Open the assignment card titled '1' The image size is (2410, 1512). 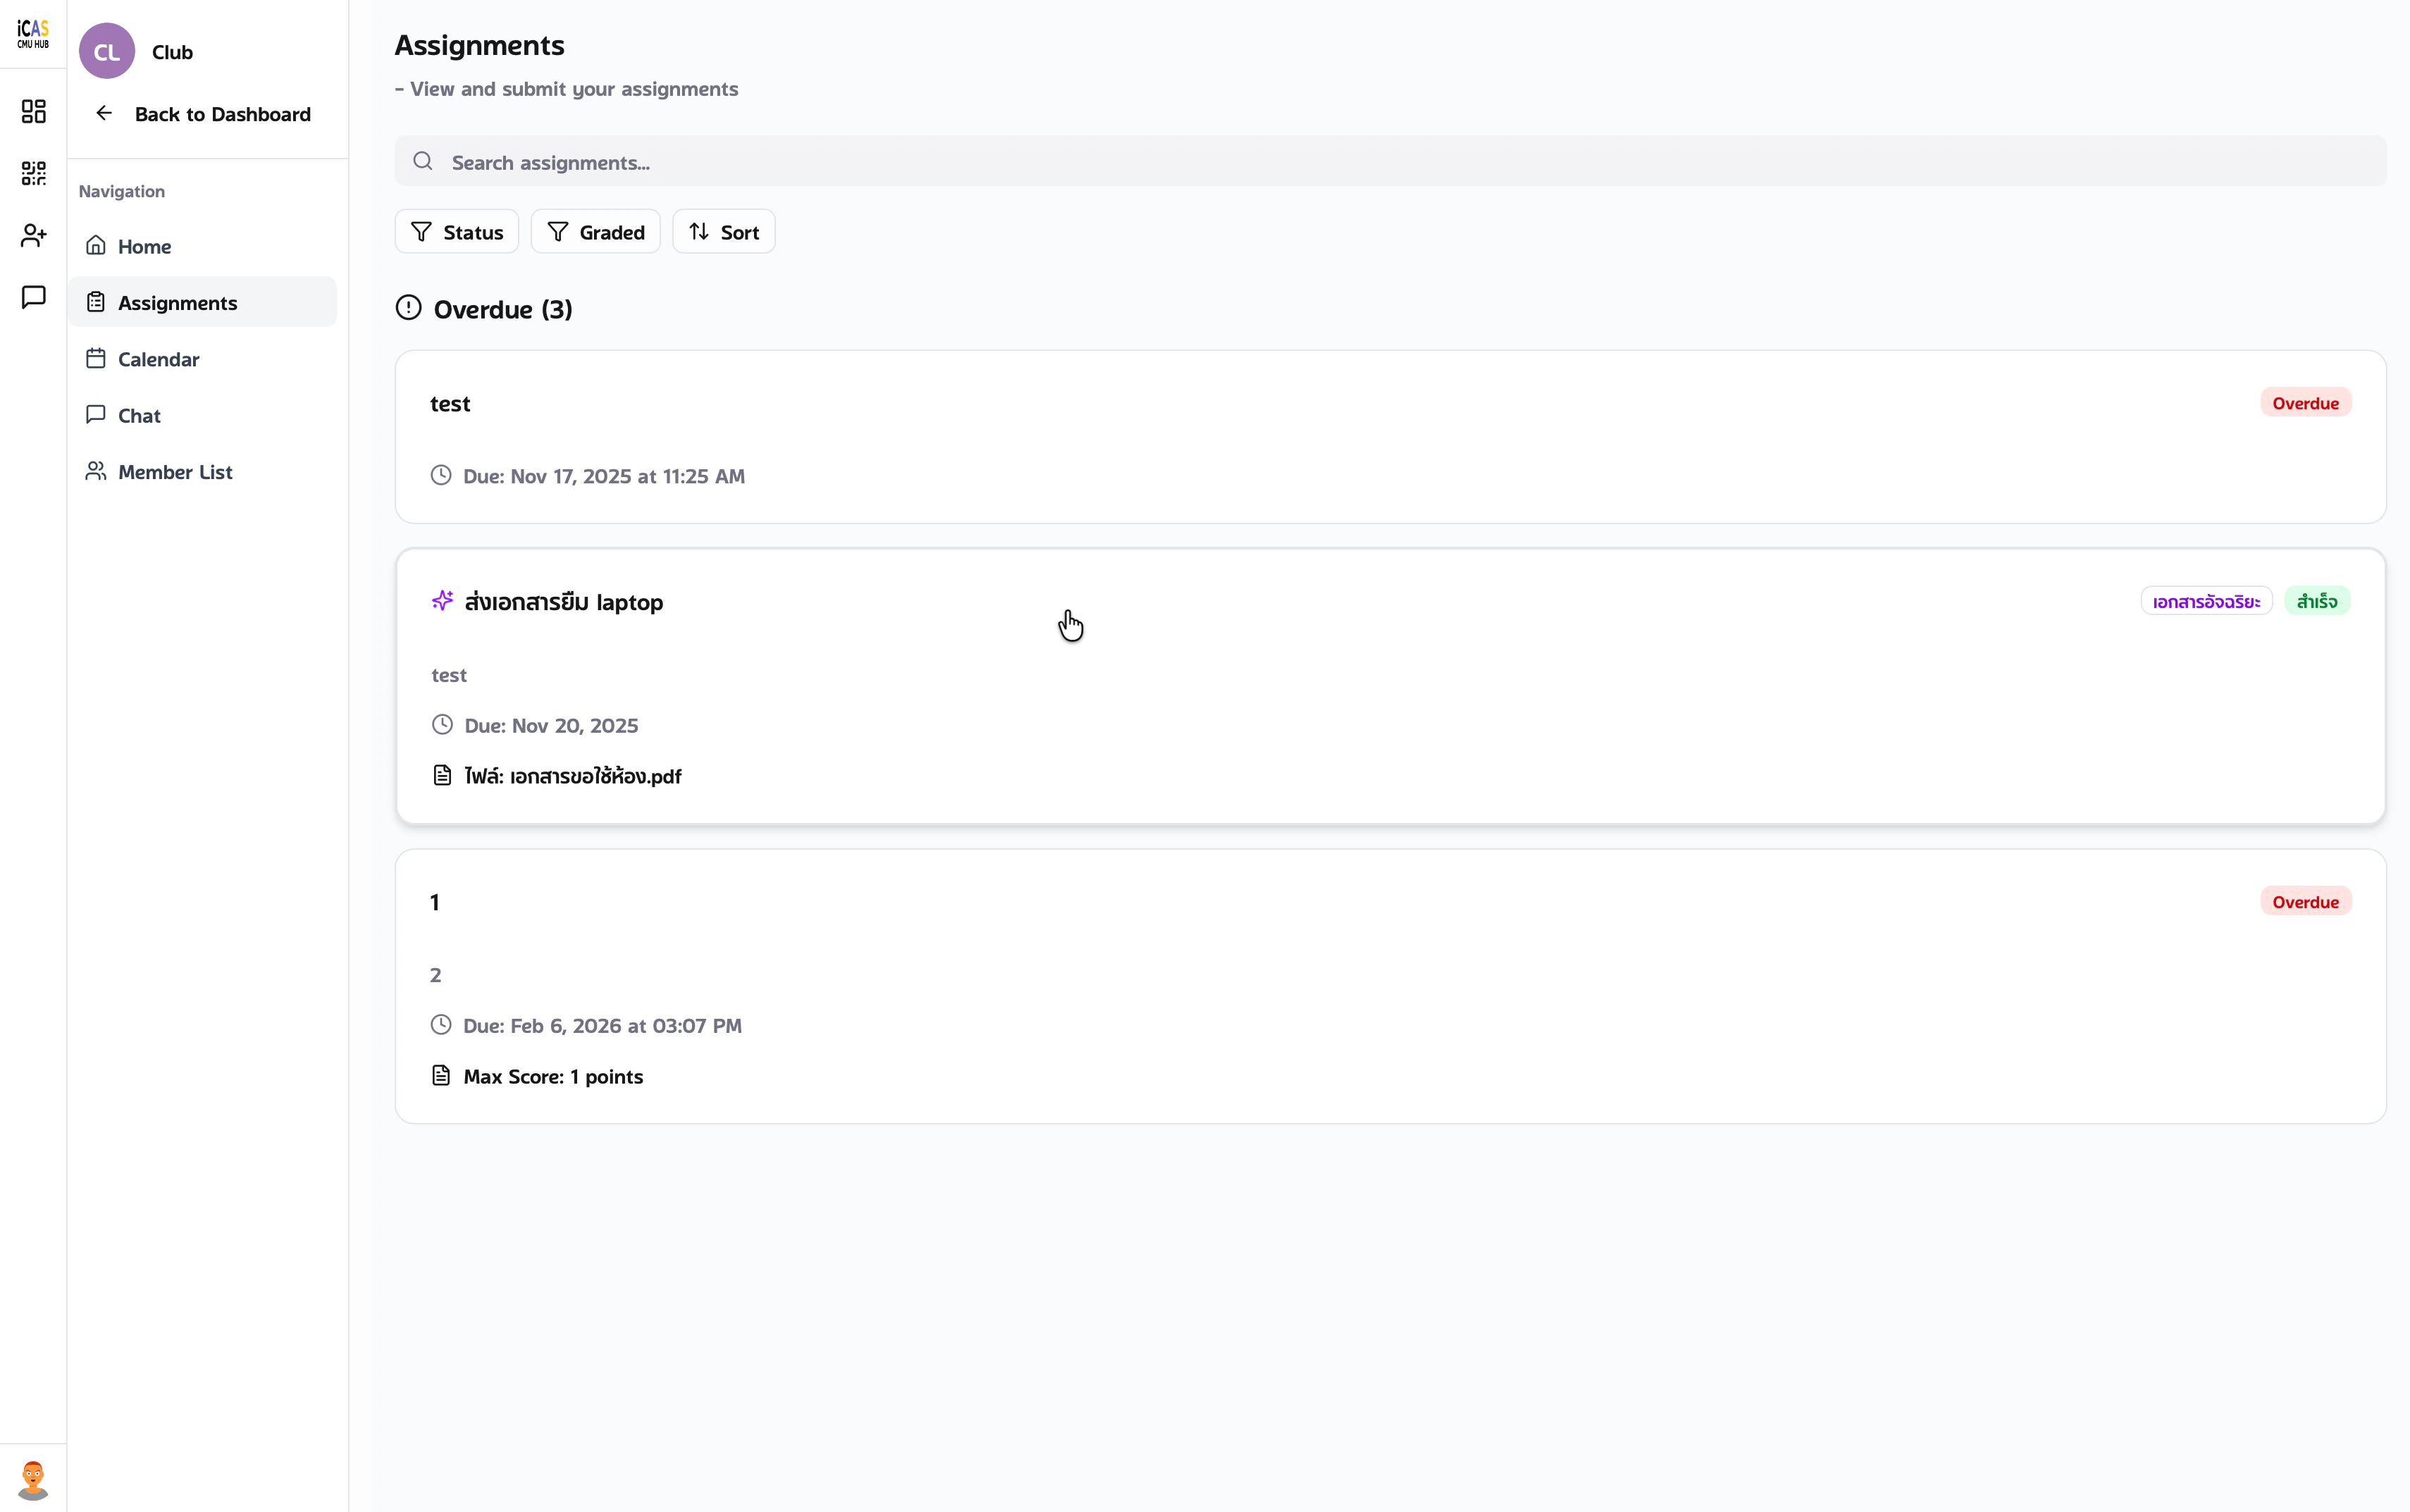pos(1390,986)
